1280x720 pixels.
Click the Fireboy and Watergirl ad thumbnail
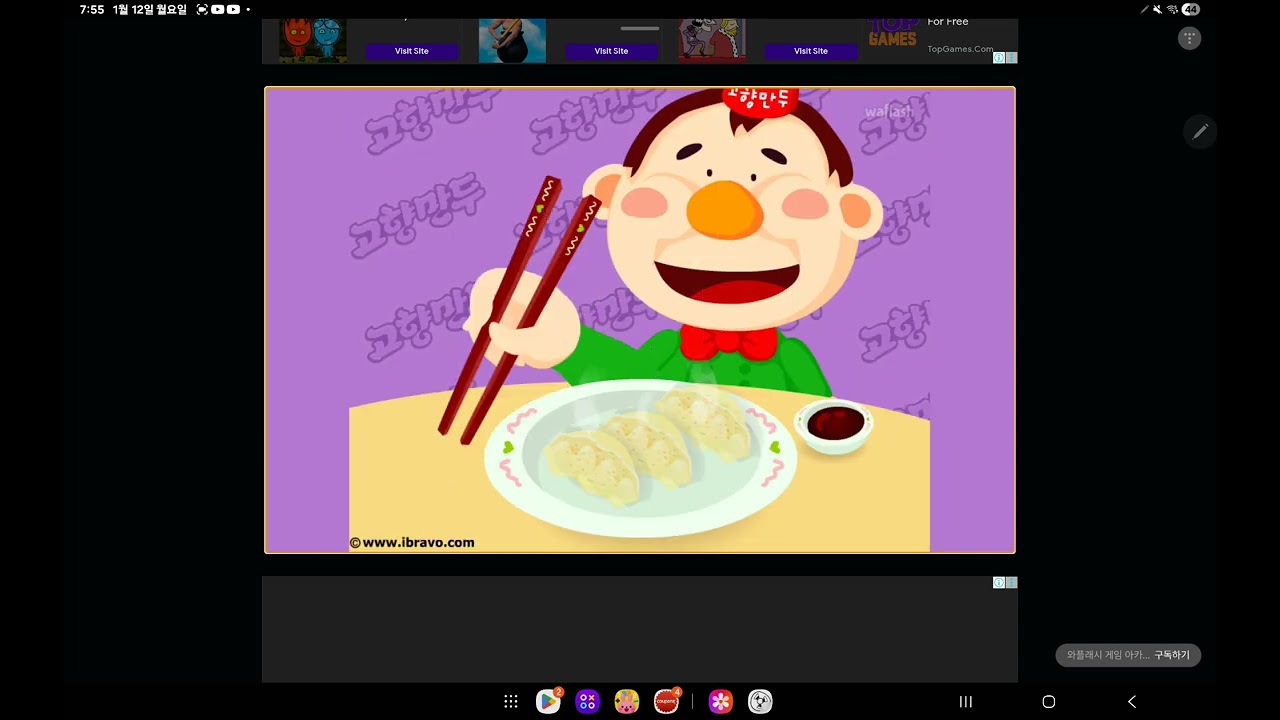[x=313, y=41]
